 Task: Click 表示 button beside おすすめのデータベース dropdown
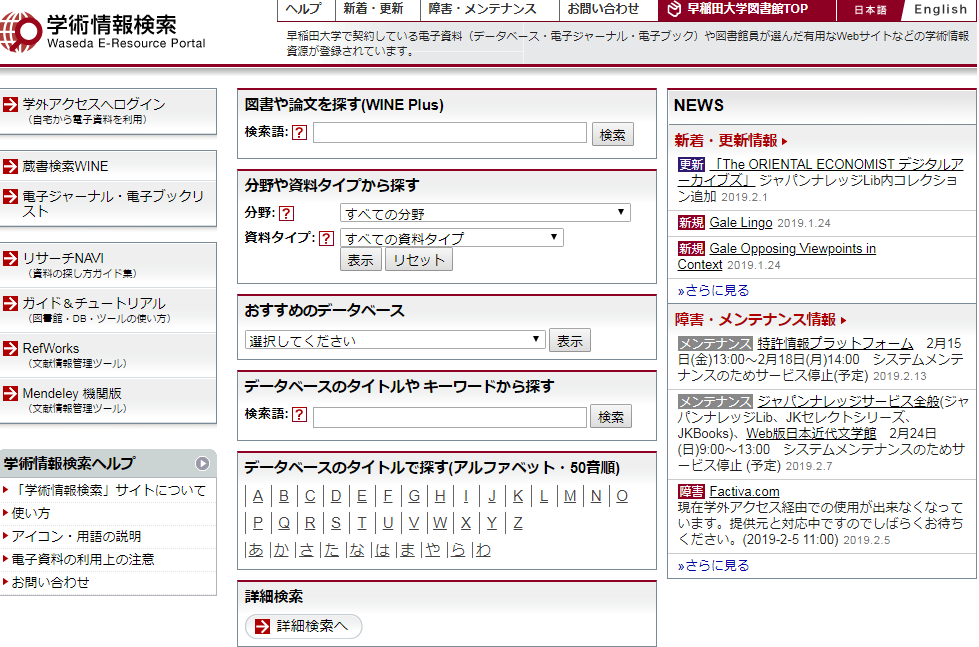click(569, 341)
